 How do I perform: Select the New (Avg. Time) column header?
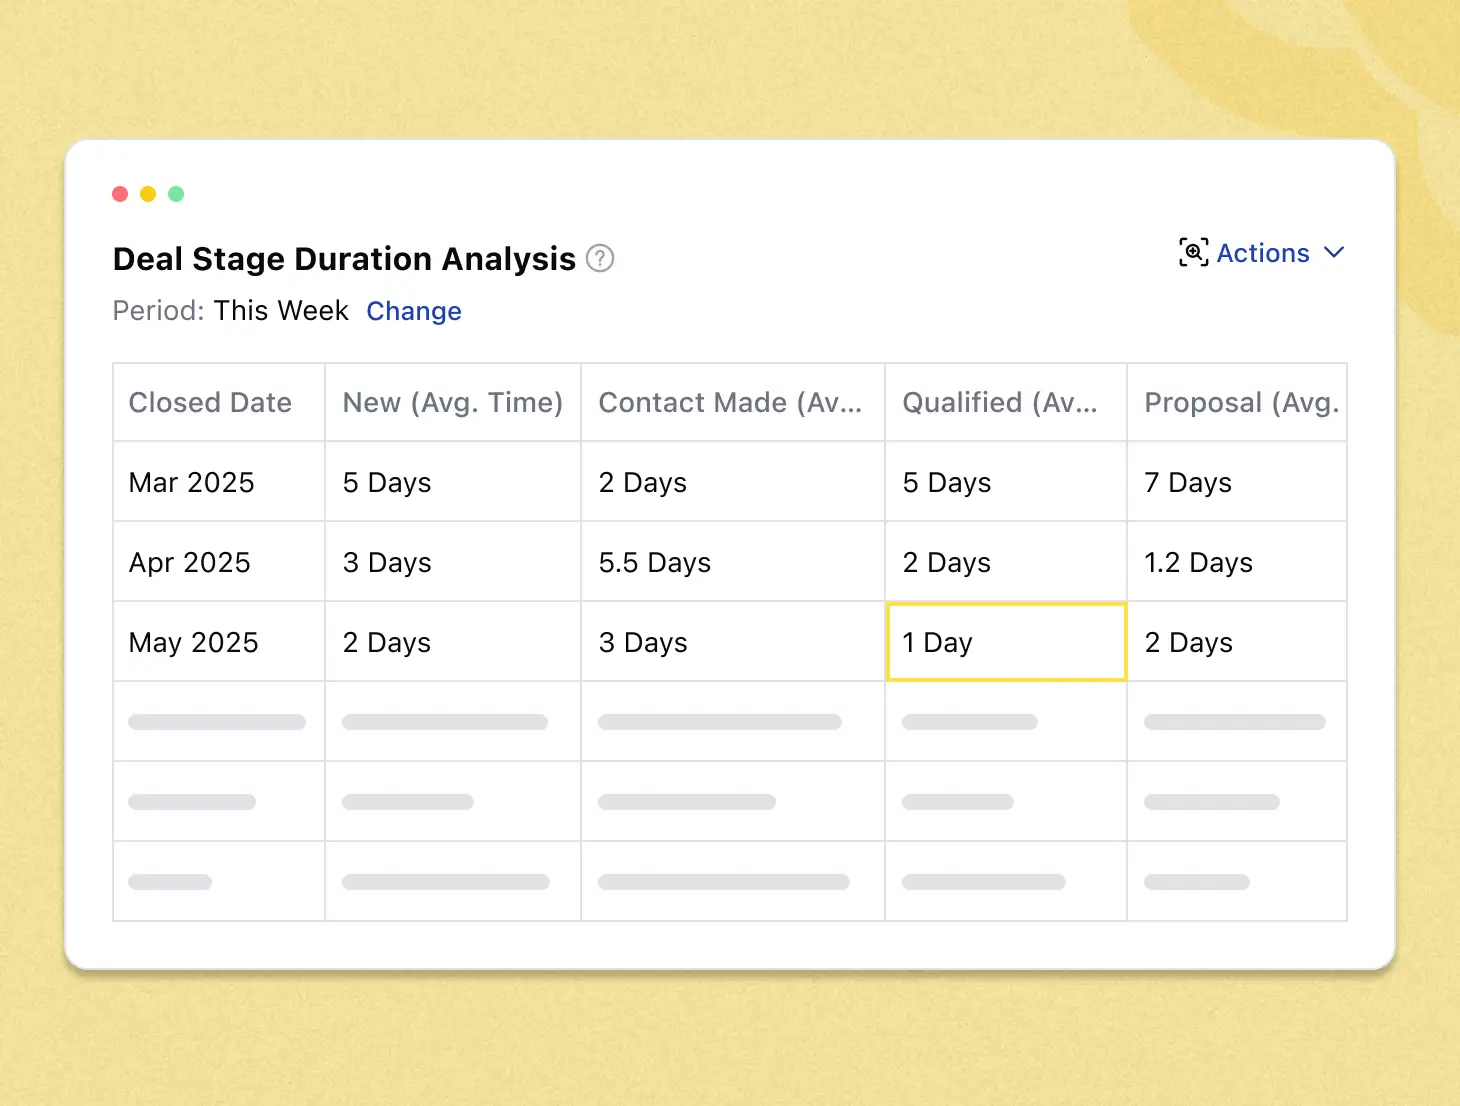(453, 402)
